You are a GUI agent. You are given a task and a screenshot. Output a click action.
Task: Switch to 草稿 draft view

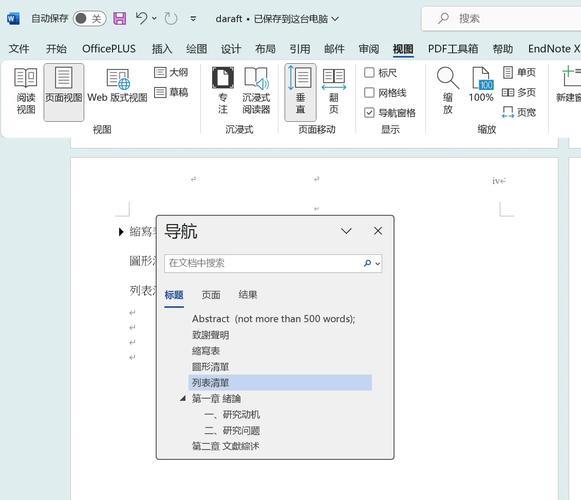coord(171,92)
